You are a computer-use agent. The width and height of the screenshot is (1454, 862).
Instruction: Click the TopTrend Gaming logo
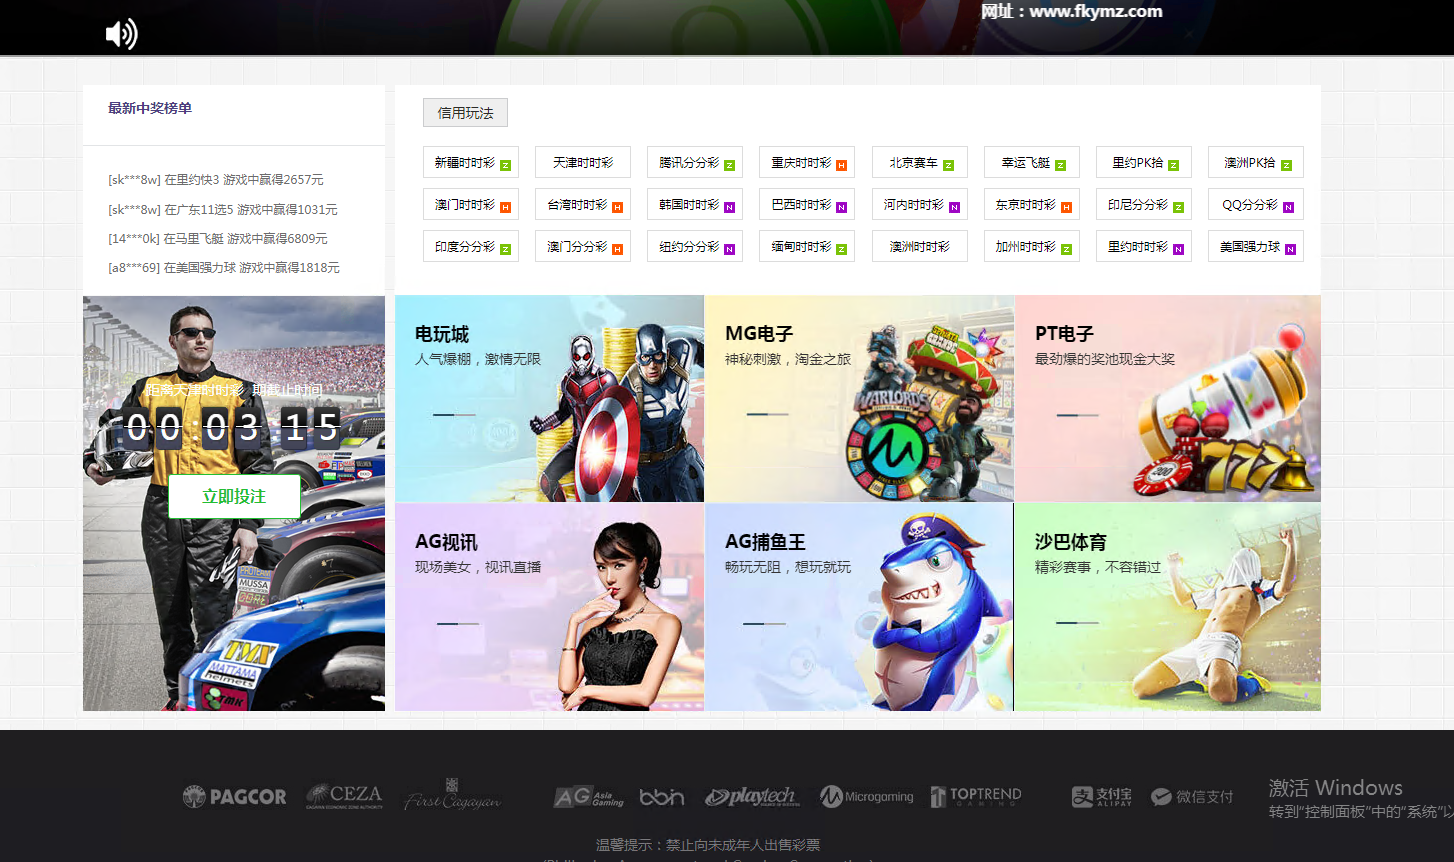[x=976, y=796]
